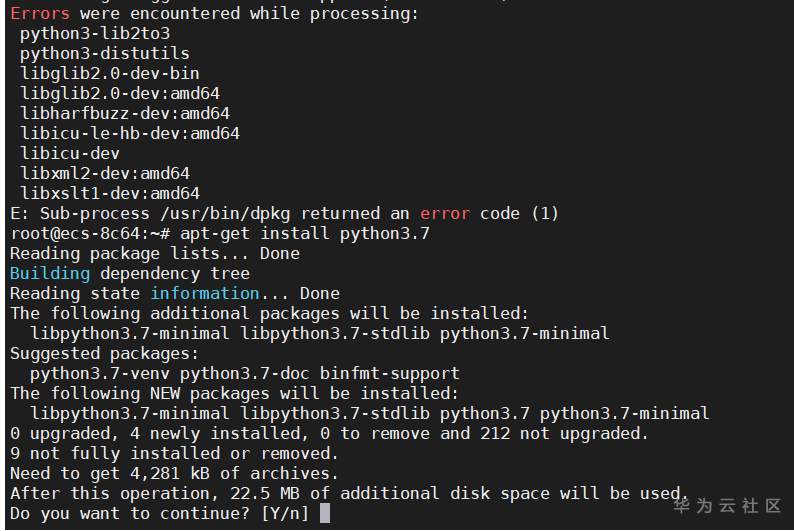The height and width of the screenshot is (531, 794).
Task: Click the [Y/n] prompt text
Action: point(285,513)
